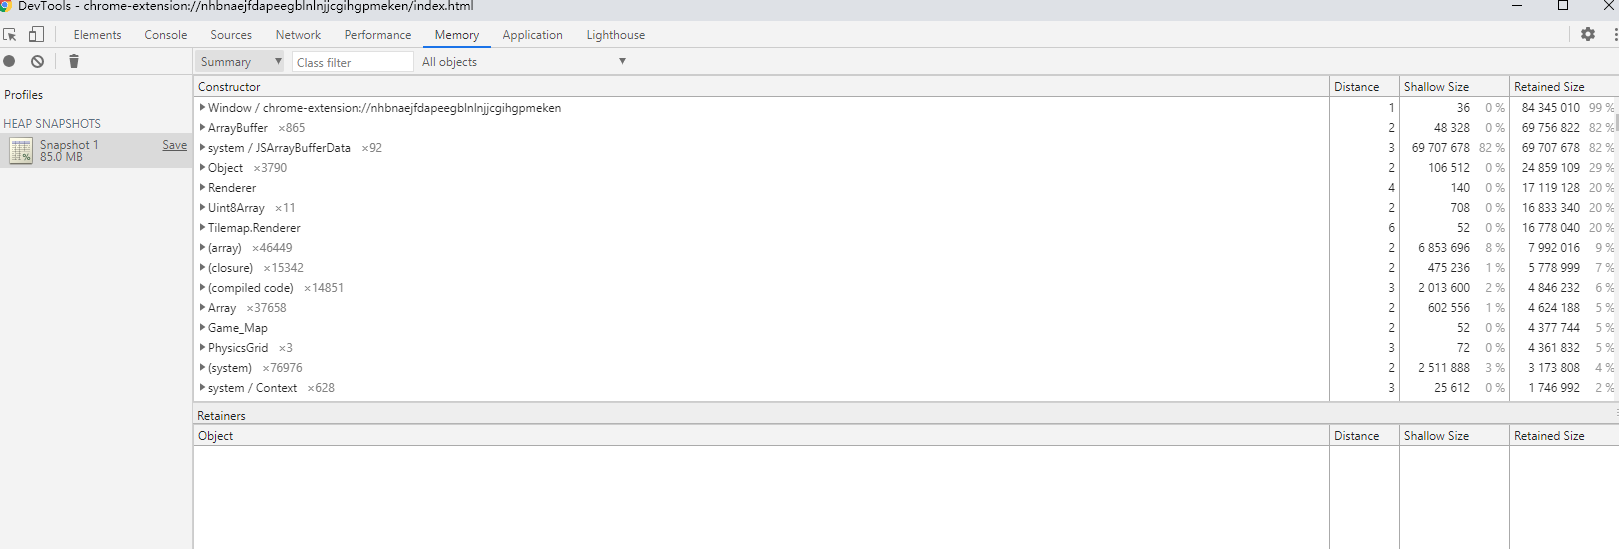Minimize the DevTools window
Image resolution: width=1619 pixels, height=549 pixels.
click(1517, 6)
